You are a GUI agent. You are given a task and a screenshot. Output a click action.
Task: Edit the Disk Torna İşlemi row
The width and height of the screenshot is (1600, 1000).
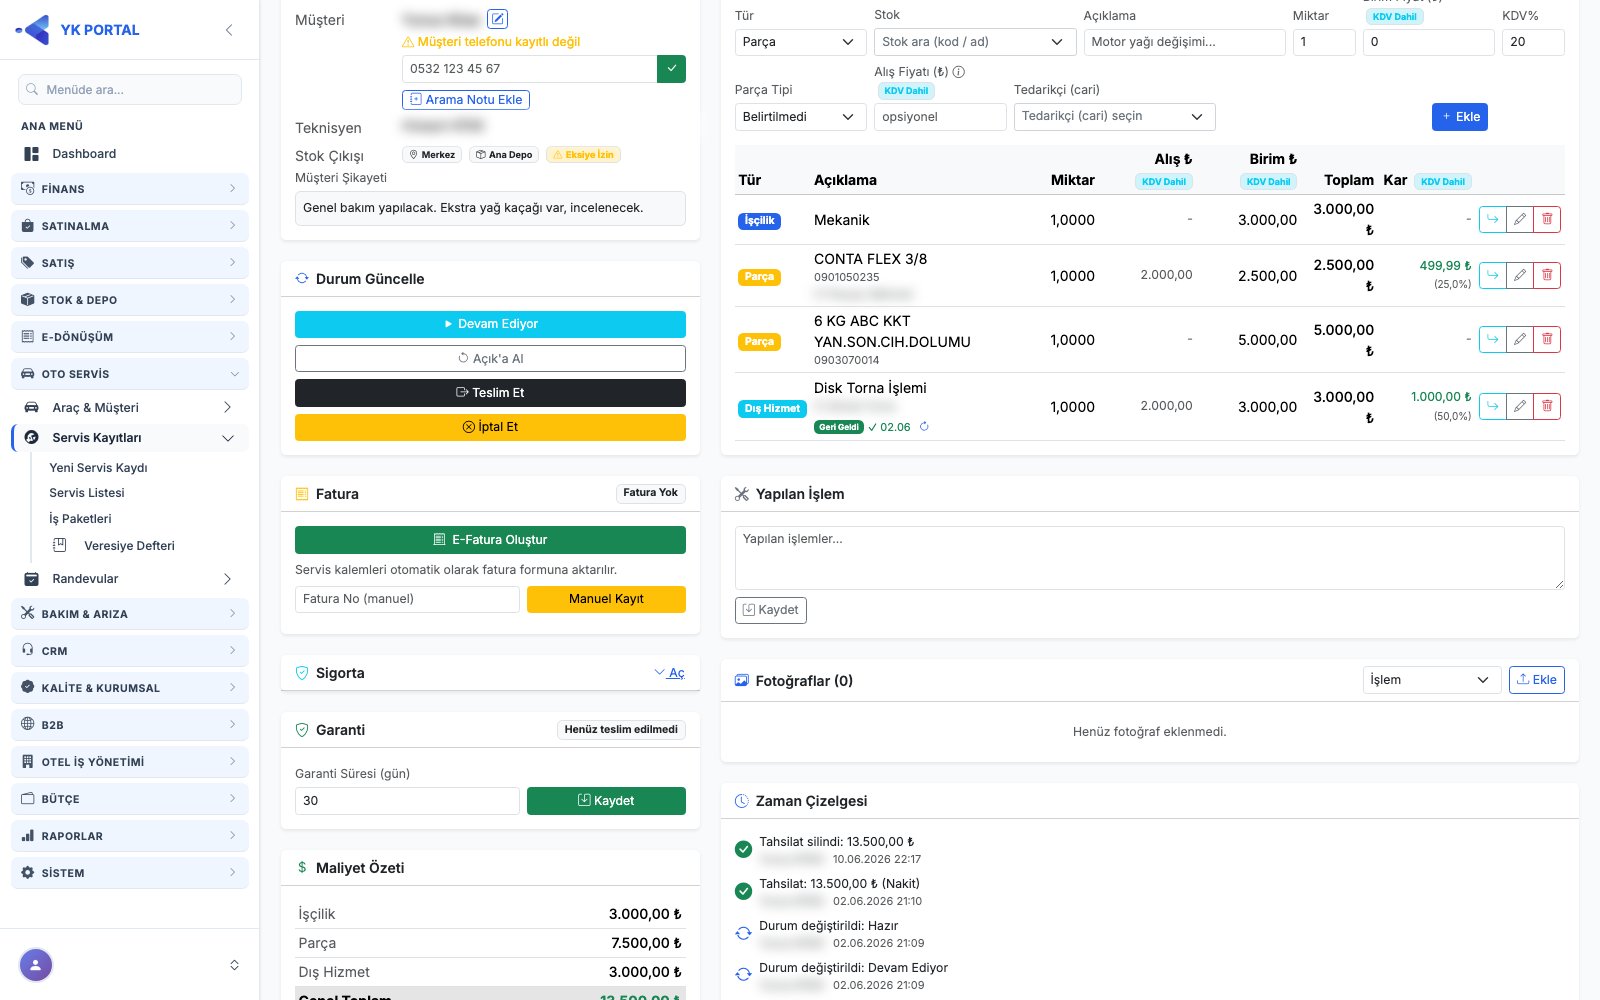tap(1520, 406)
